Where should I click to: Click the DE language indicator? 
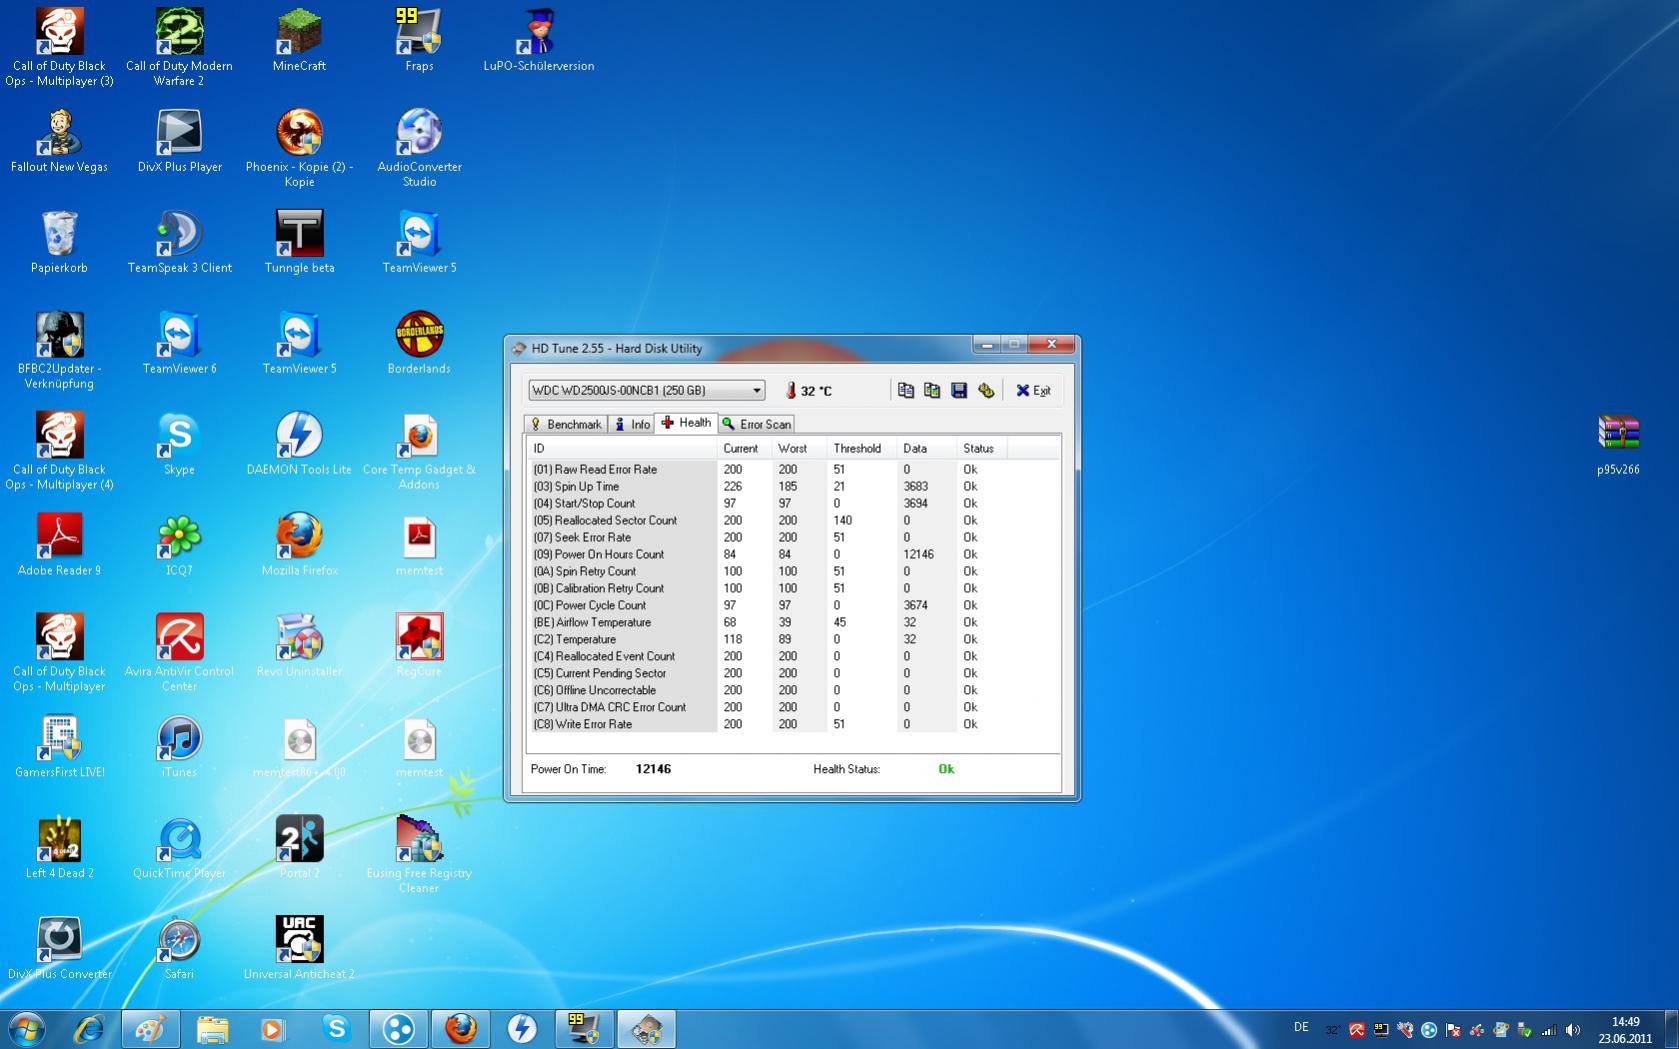1301,1027
